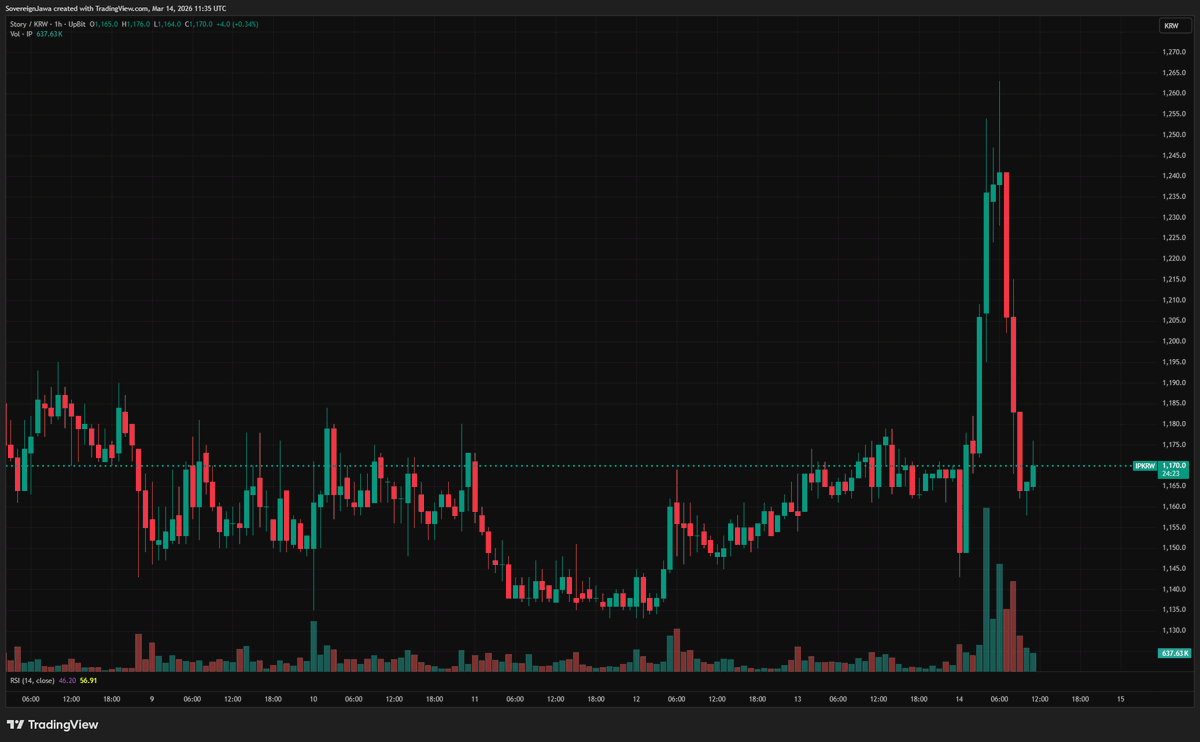
Task: Click the Vol · IP indicator label
Action: 21,34
